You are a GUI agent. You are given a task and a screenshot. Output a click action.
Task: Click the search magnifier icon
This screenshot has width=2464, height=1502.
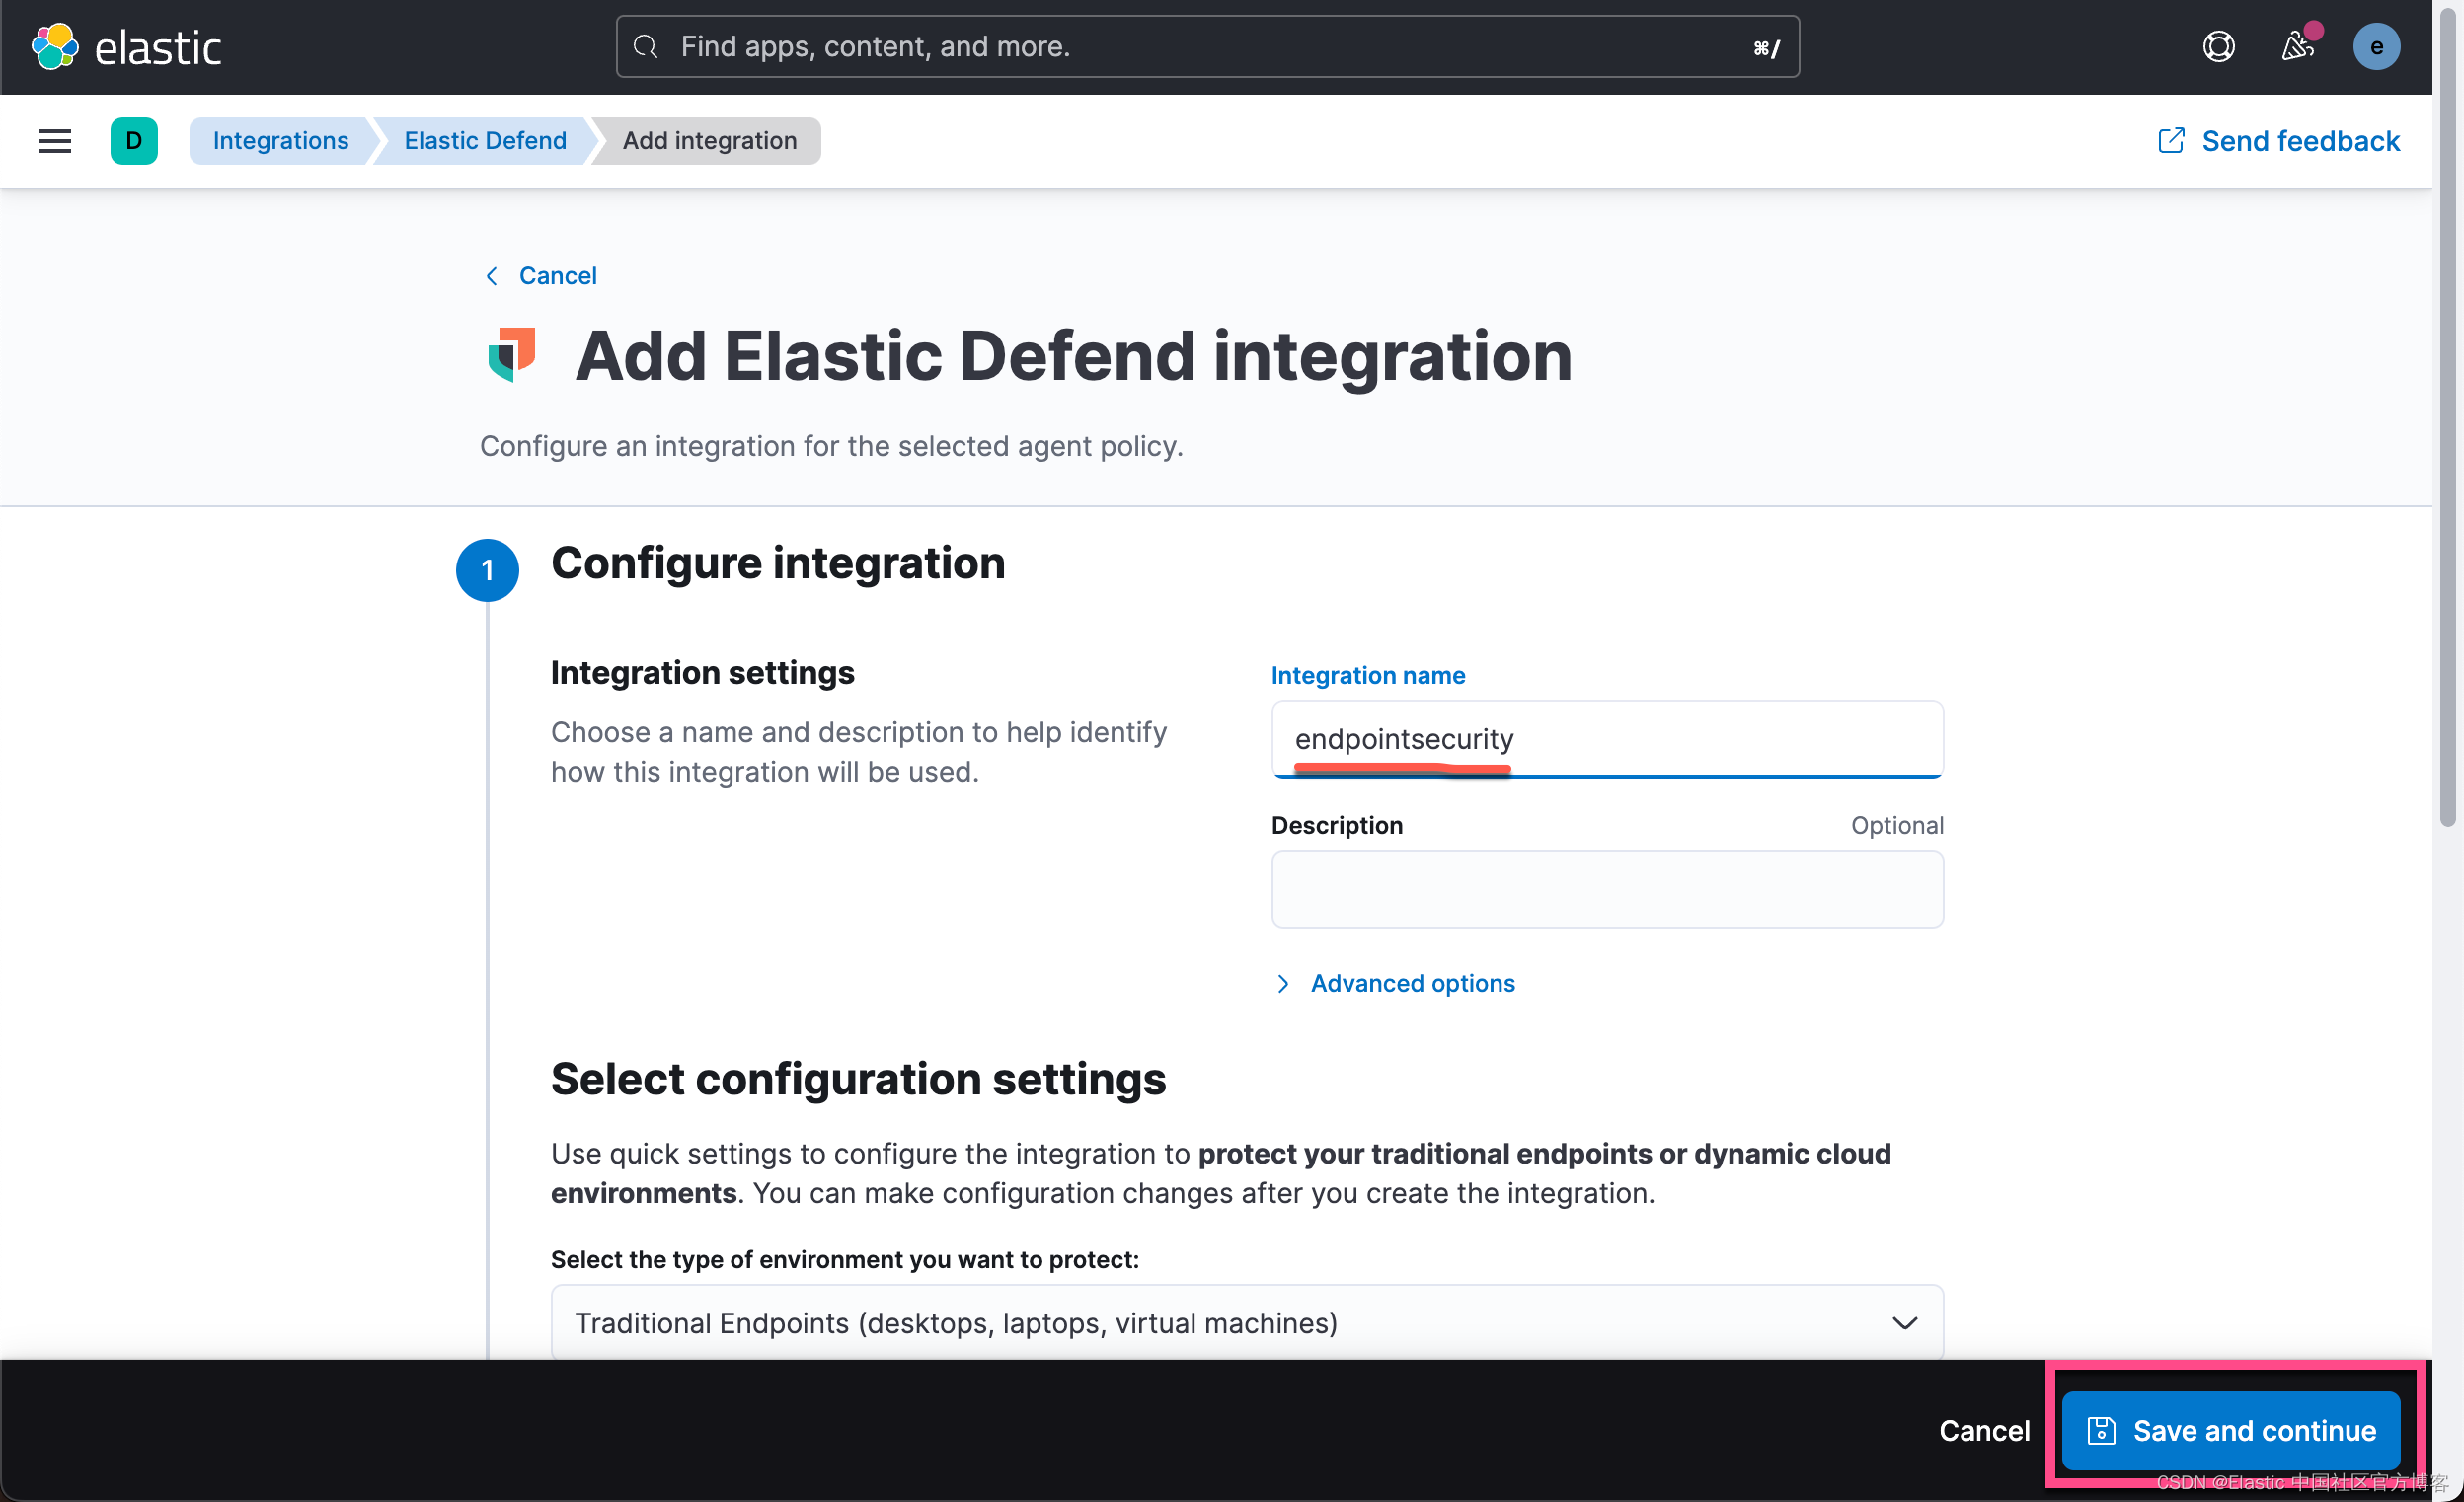click(646, 47)
